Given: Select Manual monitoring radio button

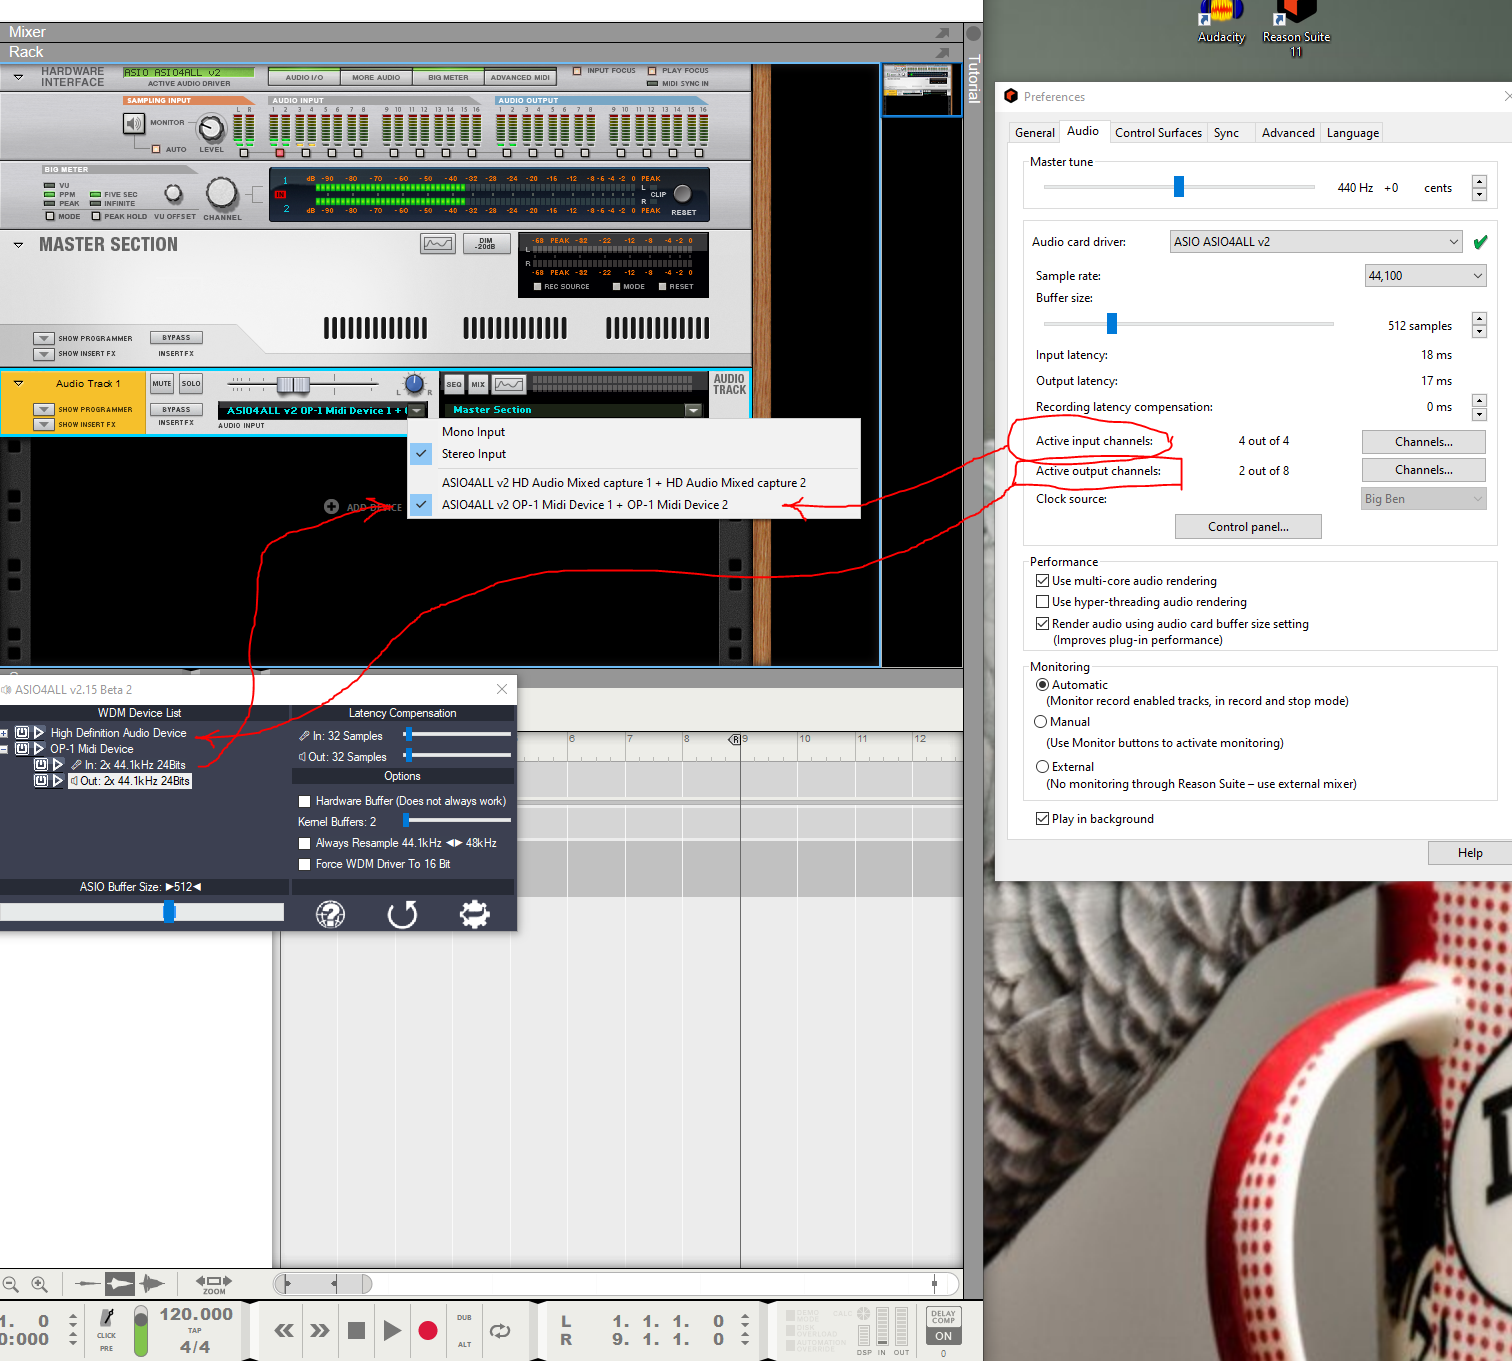Looking at the screenshot, I should pos(1041,722).
